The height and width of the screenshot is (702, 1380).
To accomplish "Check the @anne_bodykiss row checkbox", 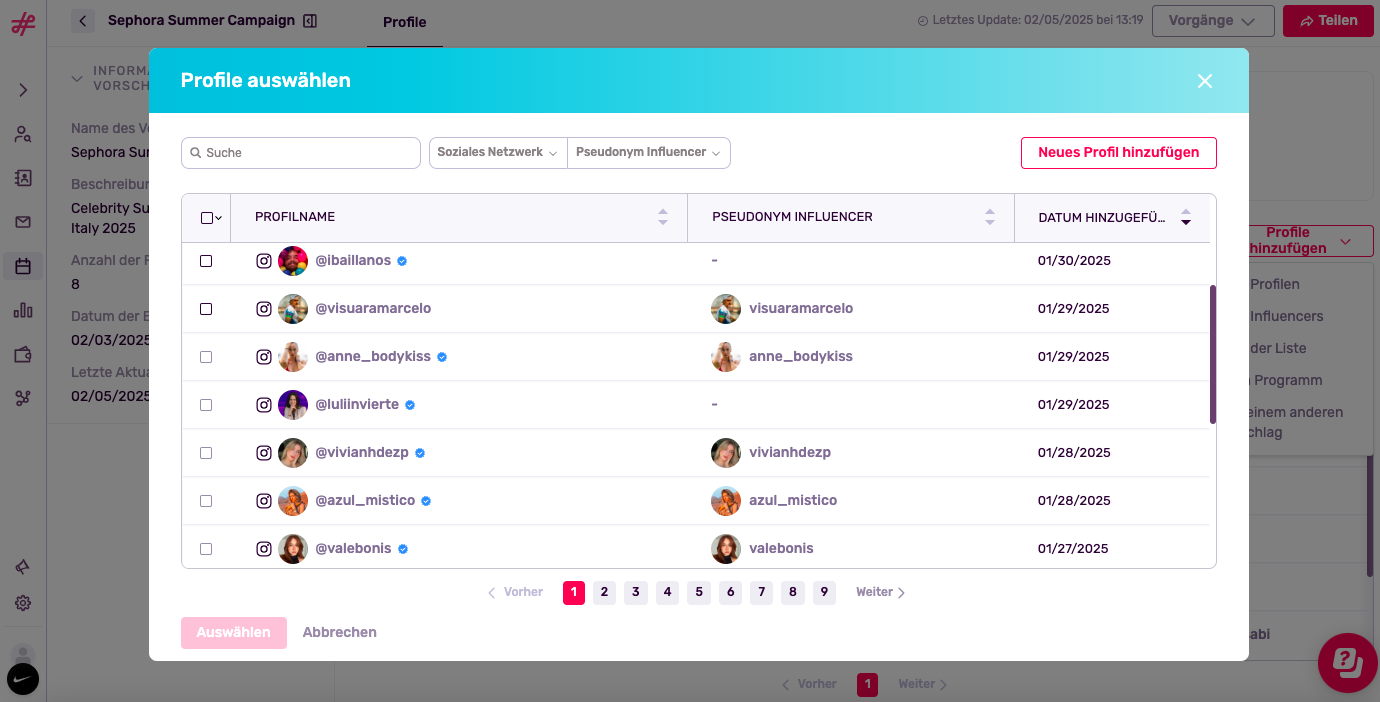I will [x=206, y=357].
